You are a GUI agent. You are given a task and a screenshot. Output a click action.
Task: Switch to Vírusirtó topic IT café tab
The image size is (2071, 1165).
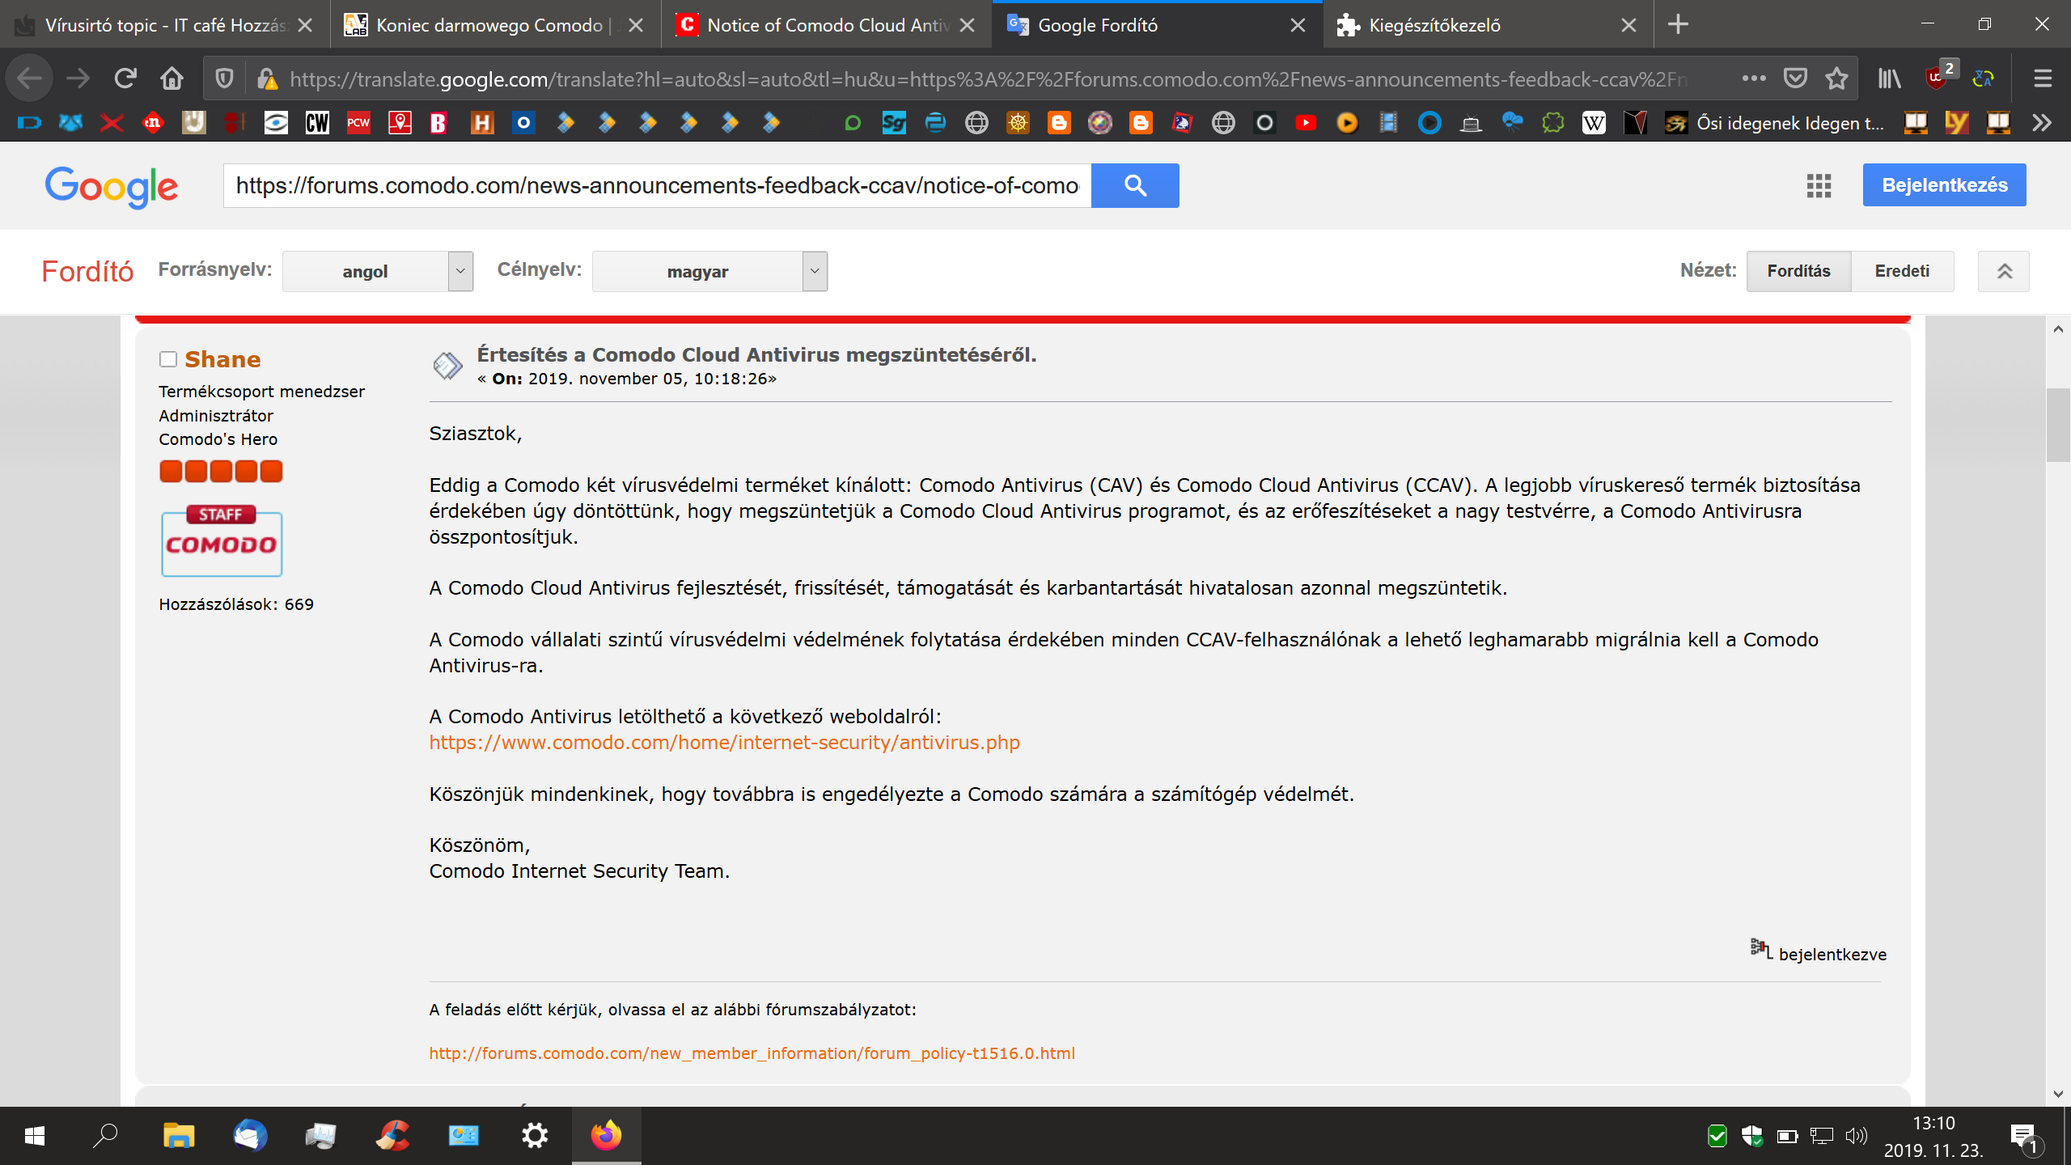point(164,25)
